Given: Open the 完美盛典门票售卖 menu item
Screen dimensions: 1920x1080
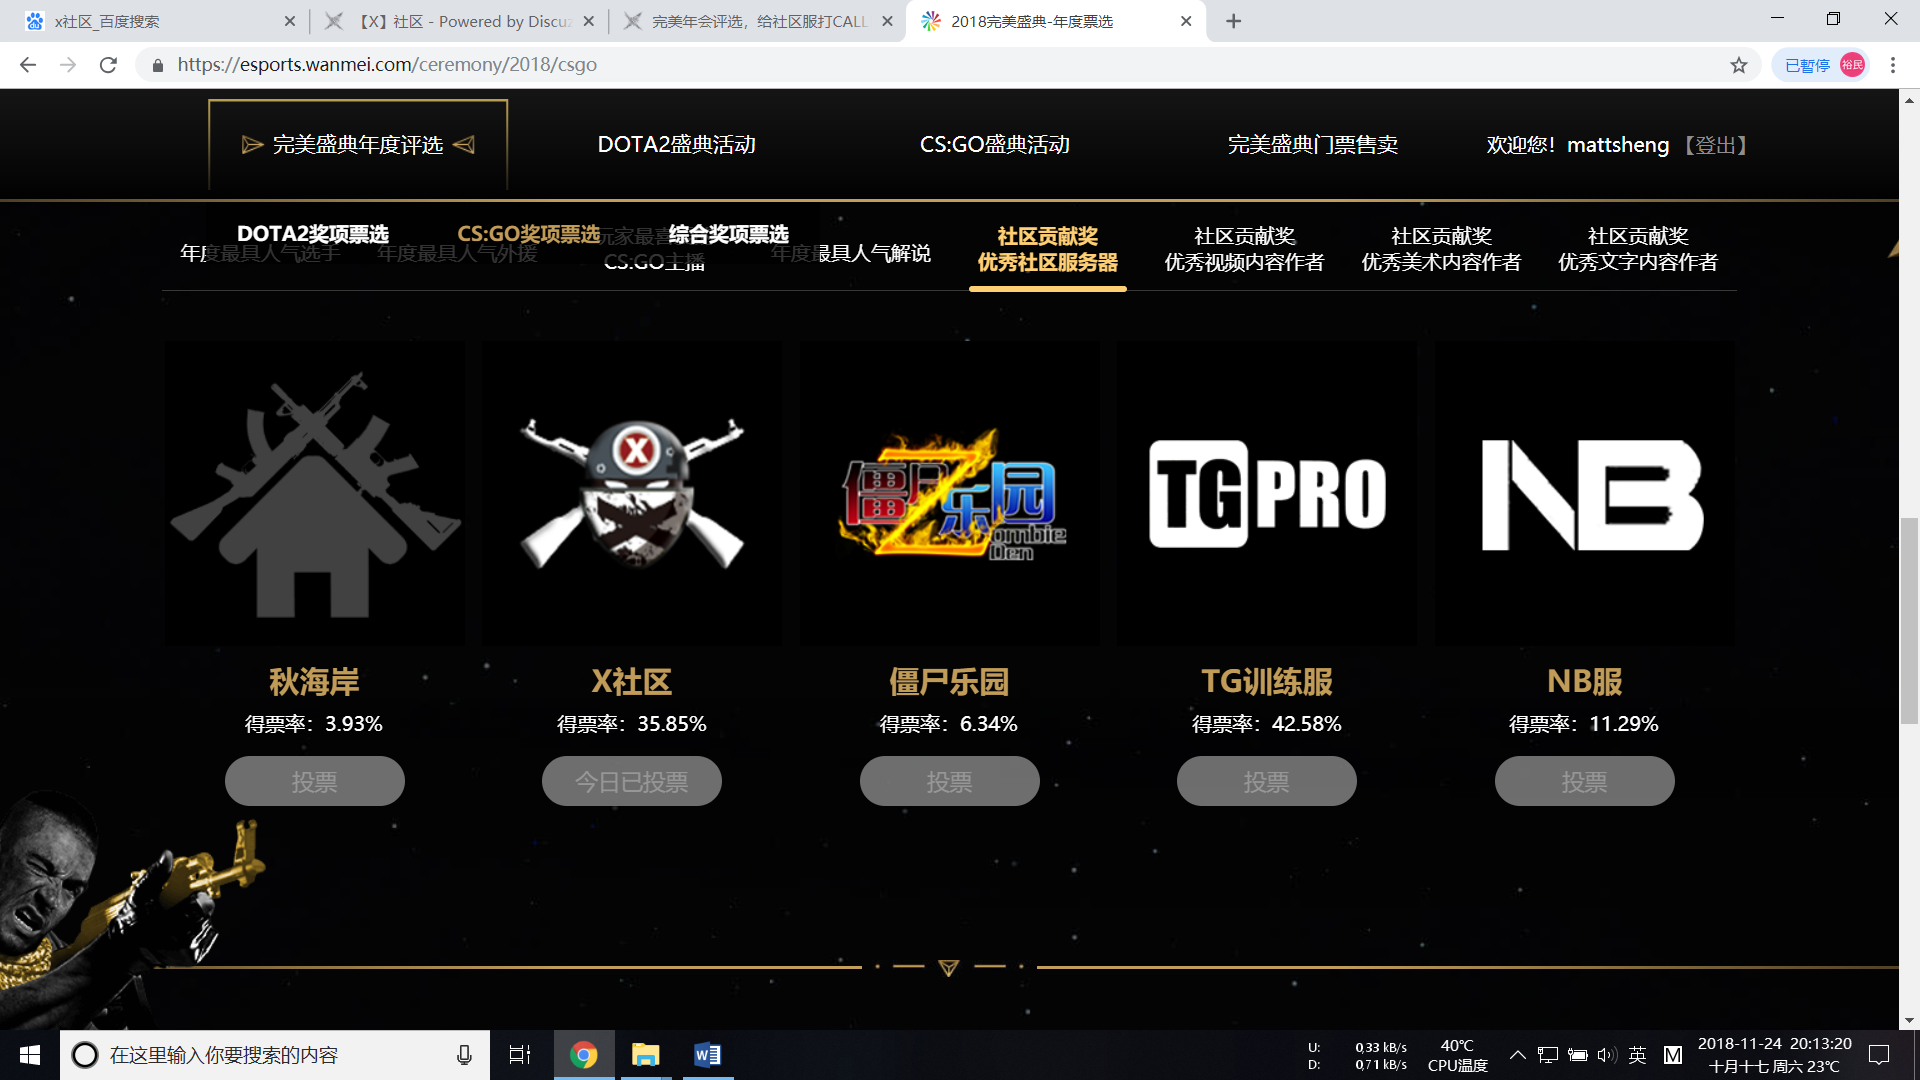Looking at the screenshot, I should point(1313,145).
